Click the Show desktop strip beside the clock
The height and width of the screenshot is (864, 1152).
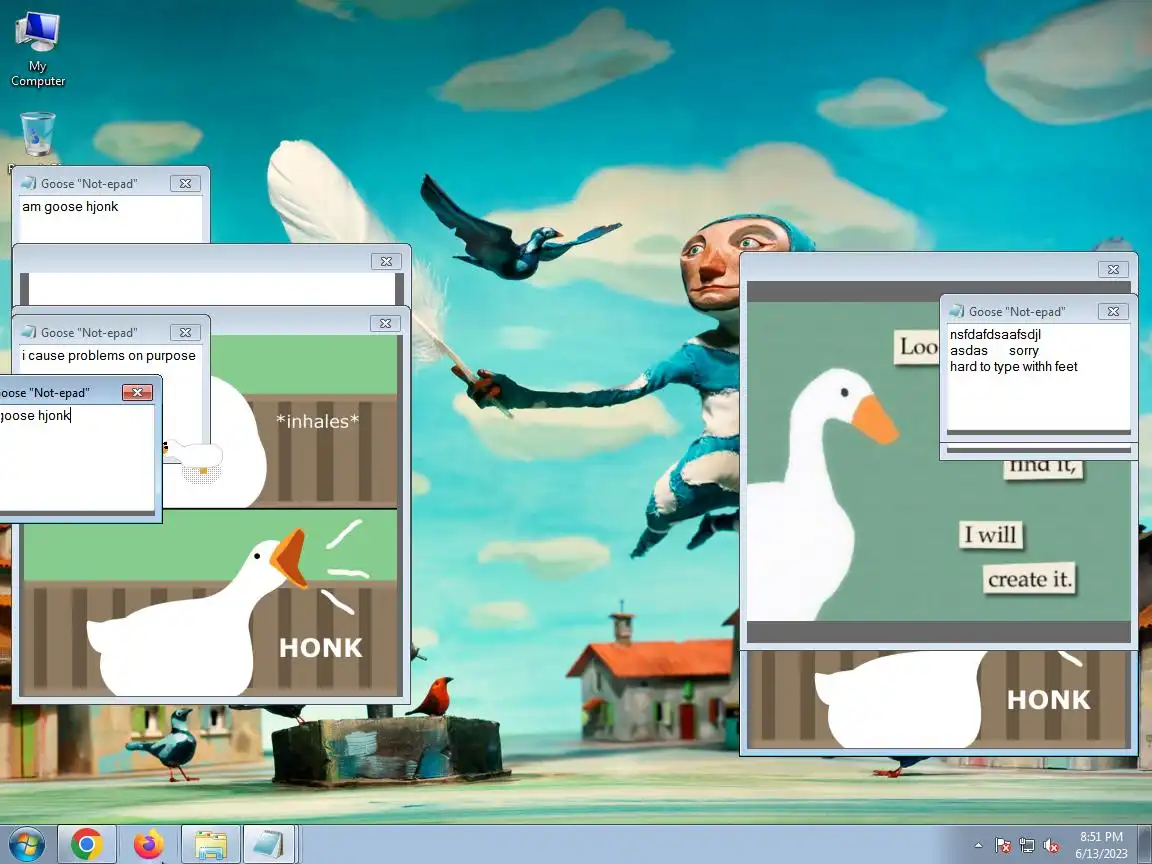coord(1145,844)
